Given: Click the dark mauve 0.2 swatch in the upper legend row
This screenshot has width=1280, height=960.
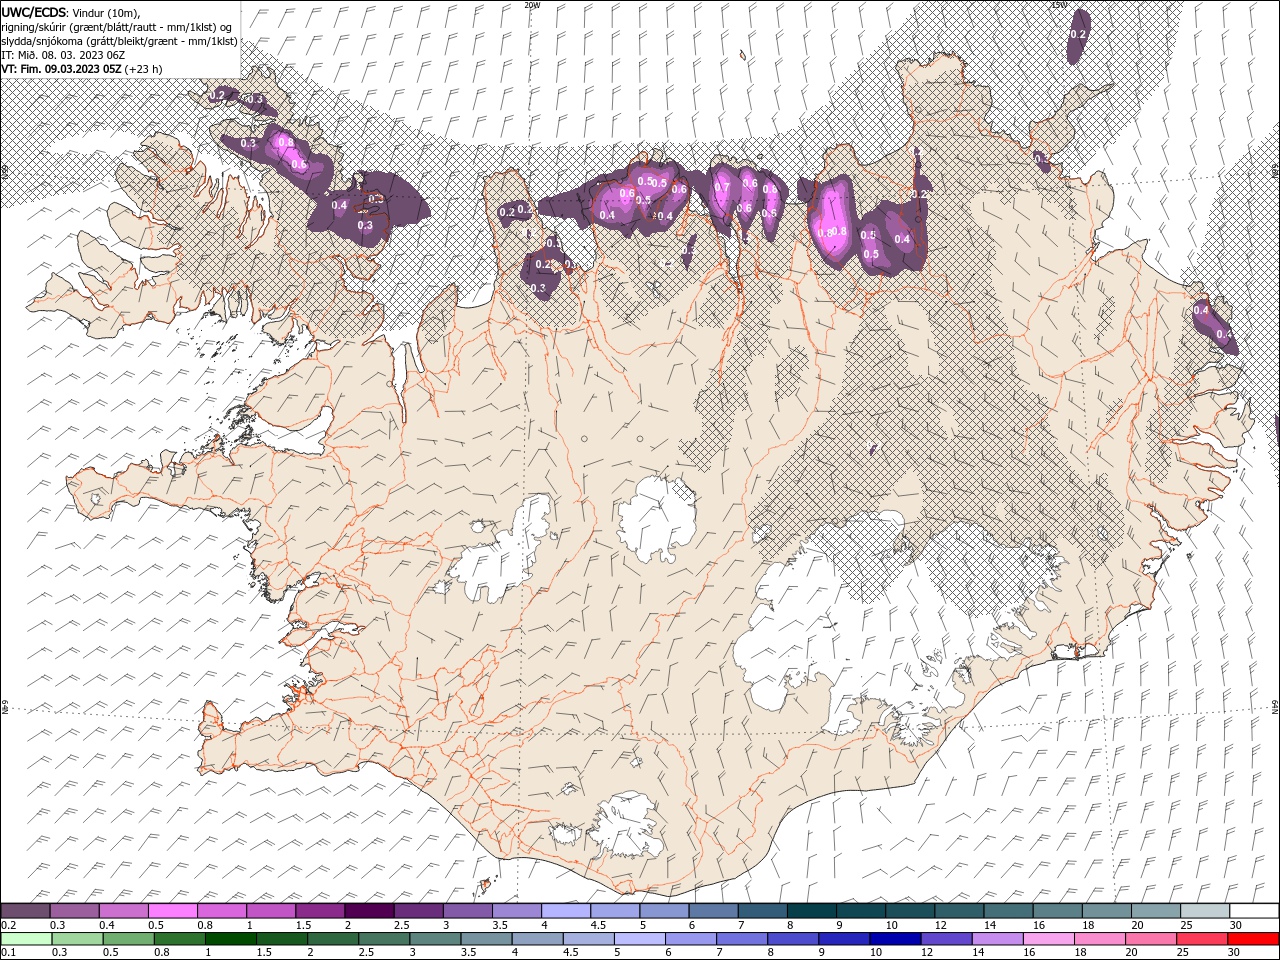Looking at the screenshot, I should click(26, 911).
